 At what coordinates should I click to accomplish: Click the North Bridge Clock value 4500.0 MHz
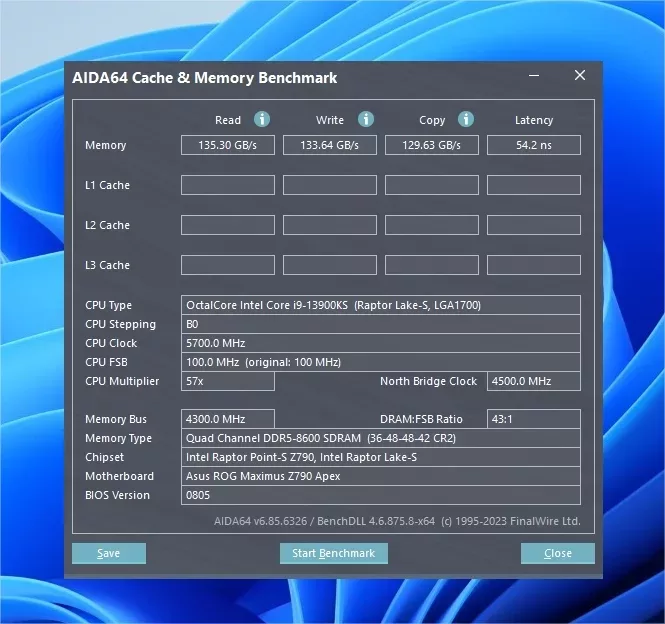[534, 381]
